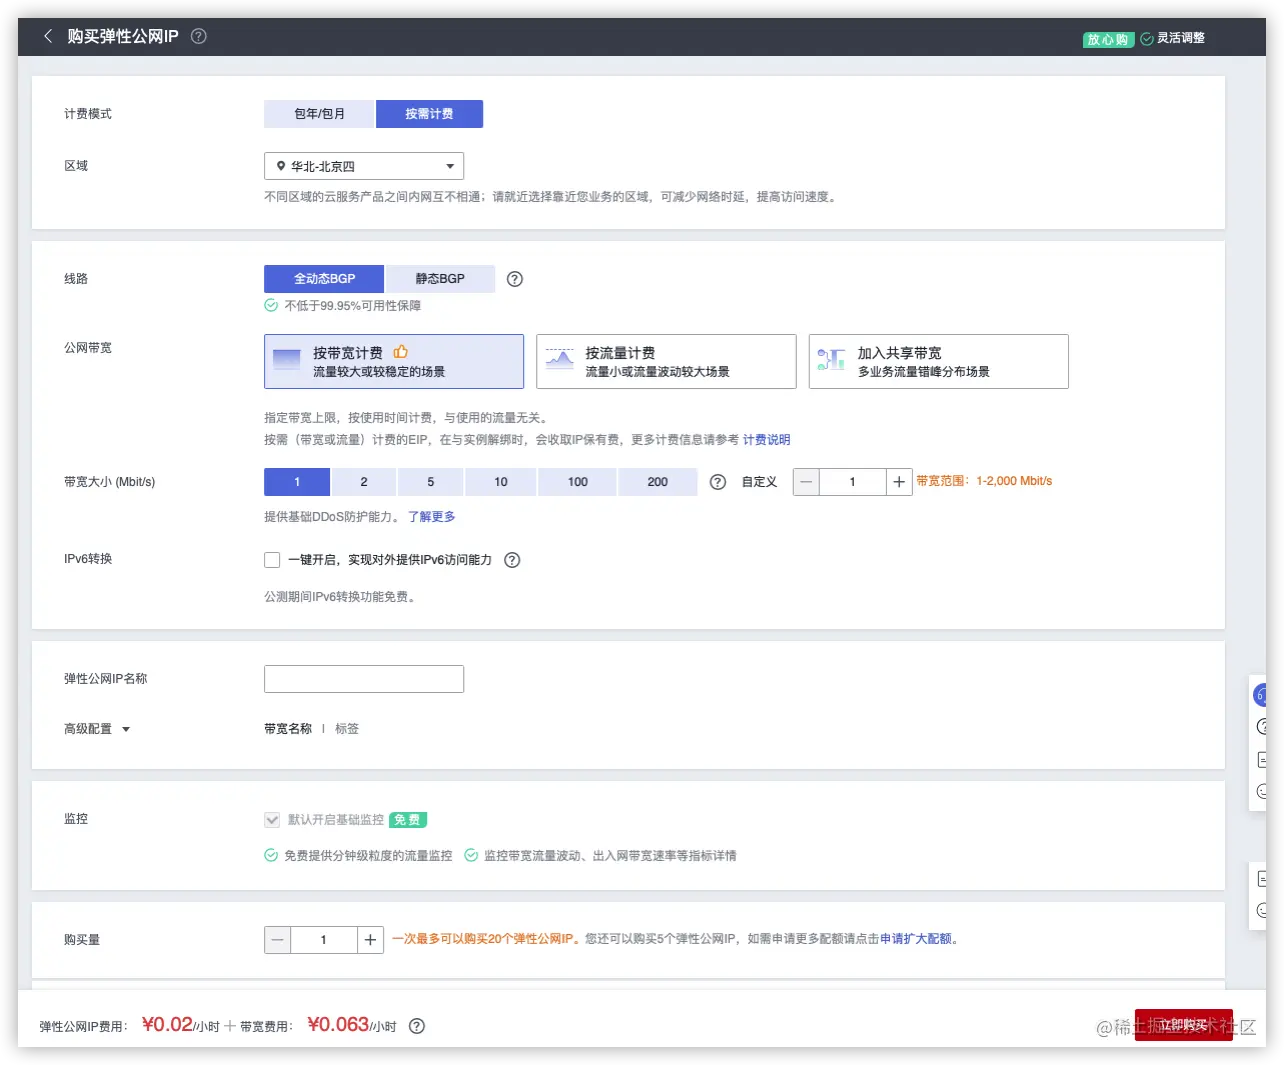Increase custom bandwidth with plus button
The width and height of the screenshot is (1284, 1065).
[x=899, y=482]
